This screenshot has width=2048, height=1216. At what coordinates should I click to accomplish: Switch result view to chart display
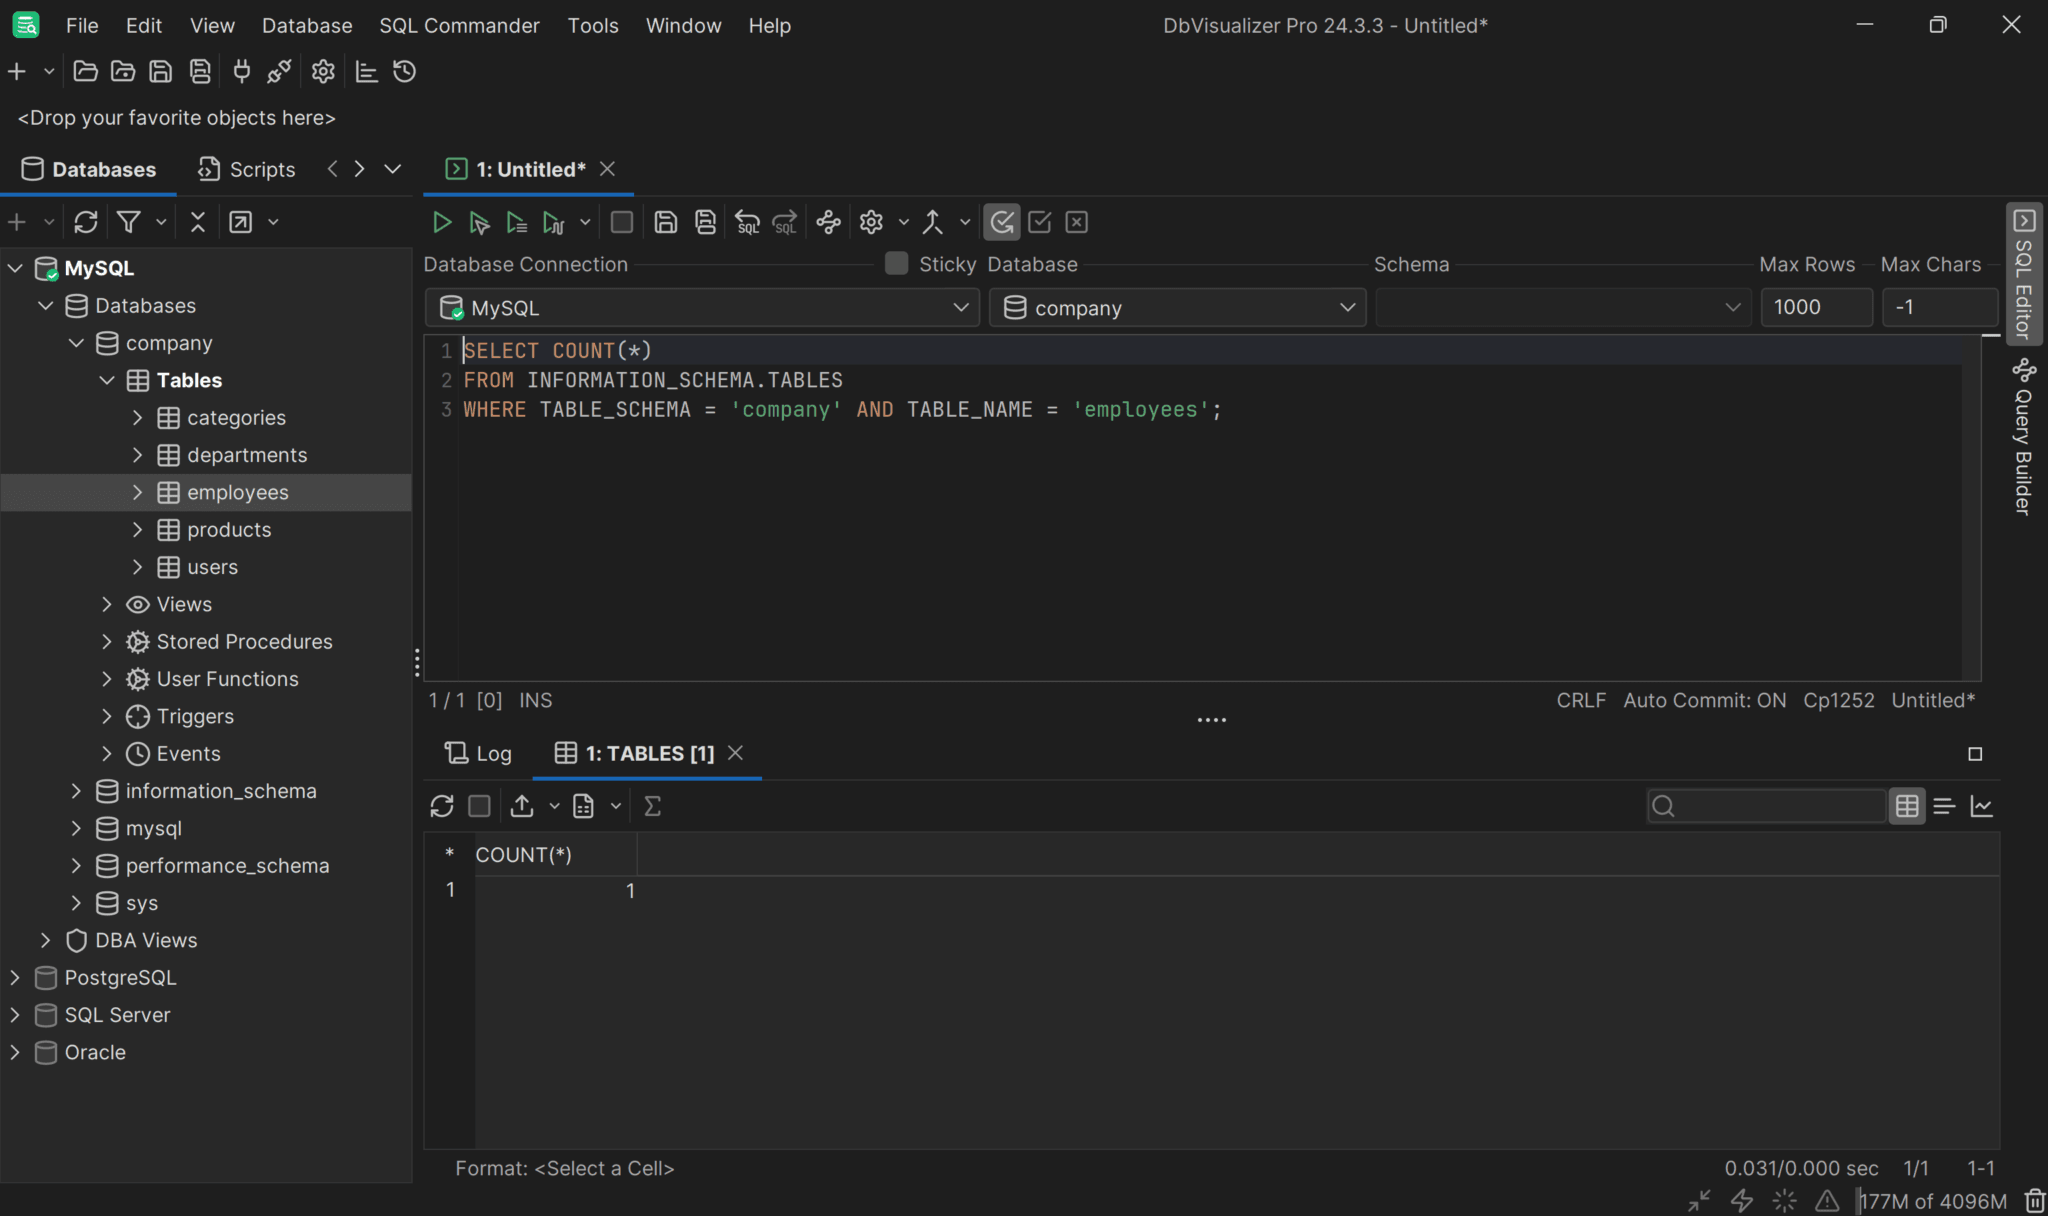(1983, 805)
